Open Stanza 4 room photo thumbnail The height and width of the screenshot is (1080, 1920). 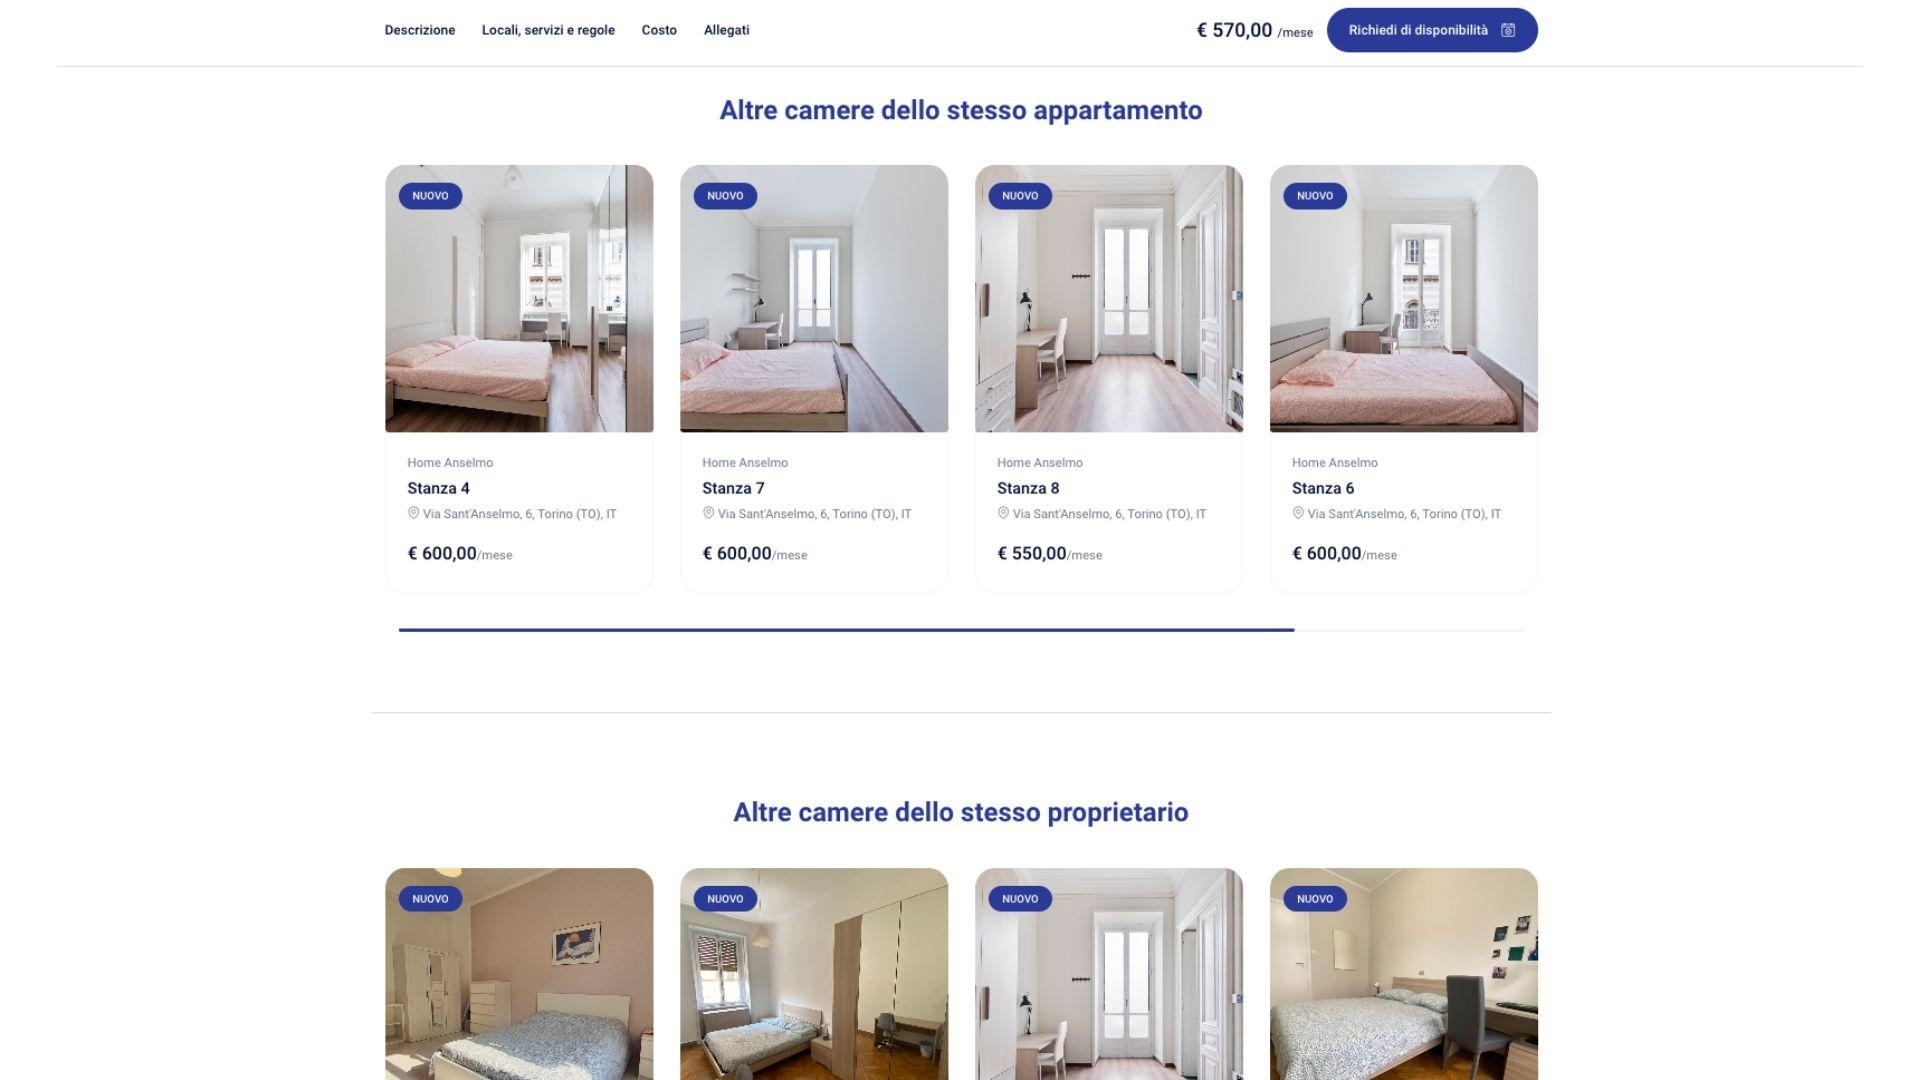pos(519,299)
